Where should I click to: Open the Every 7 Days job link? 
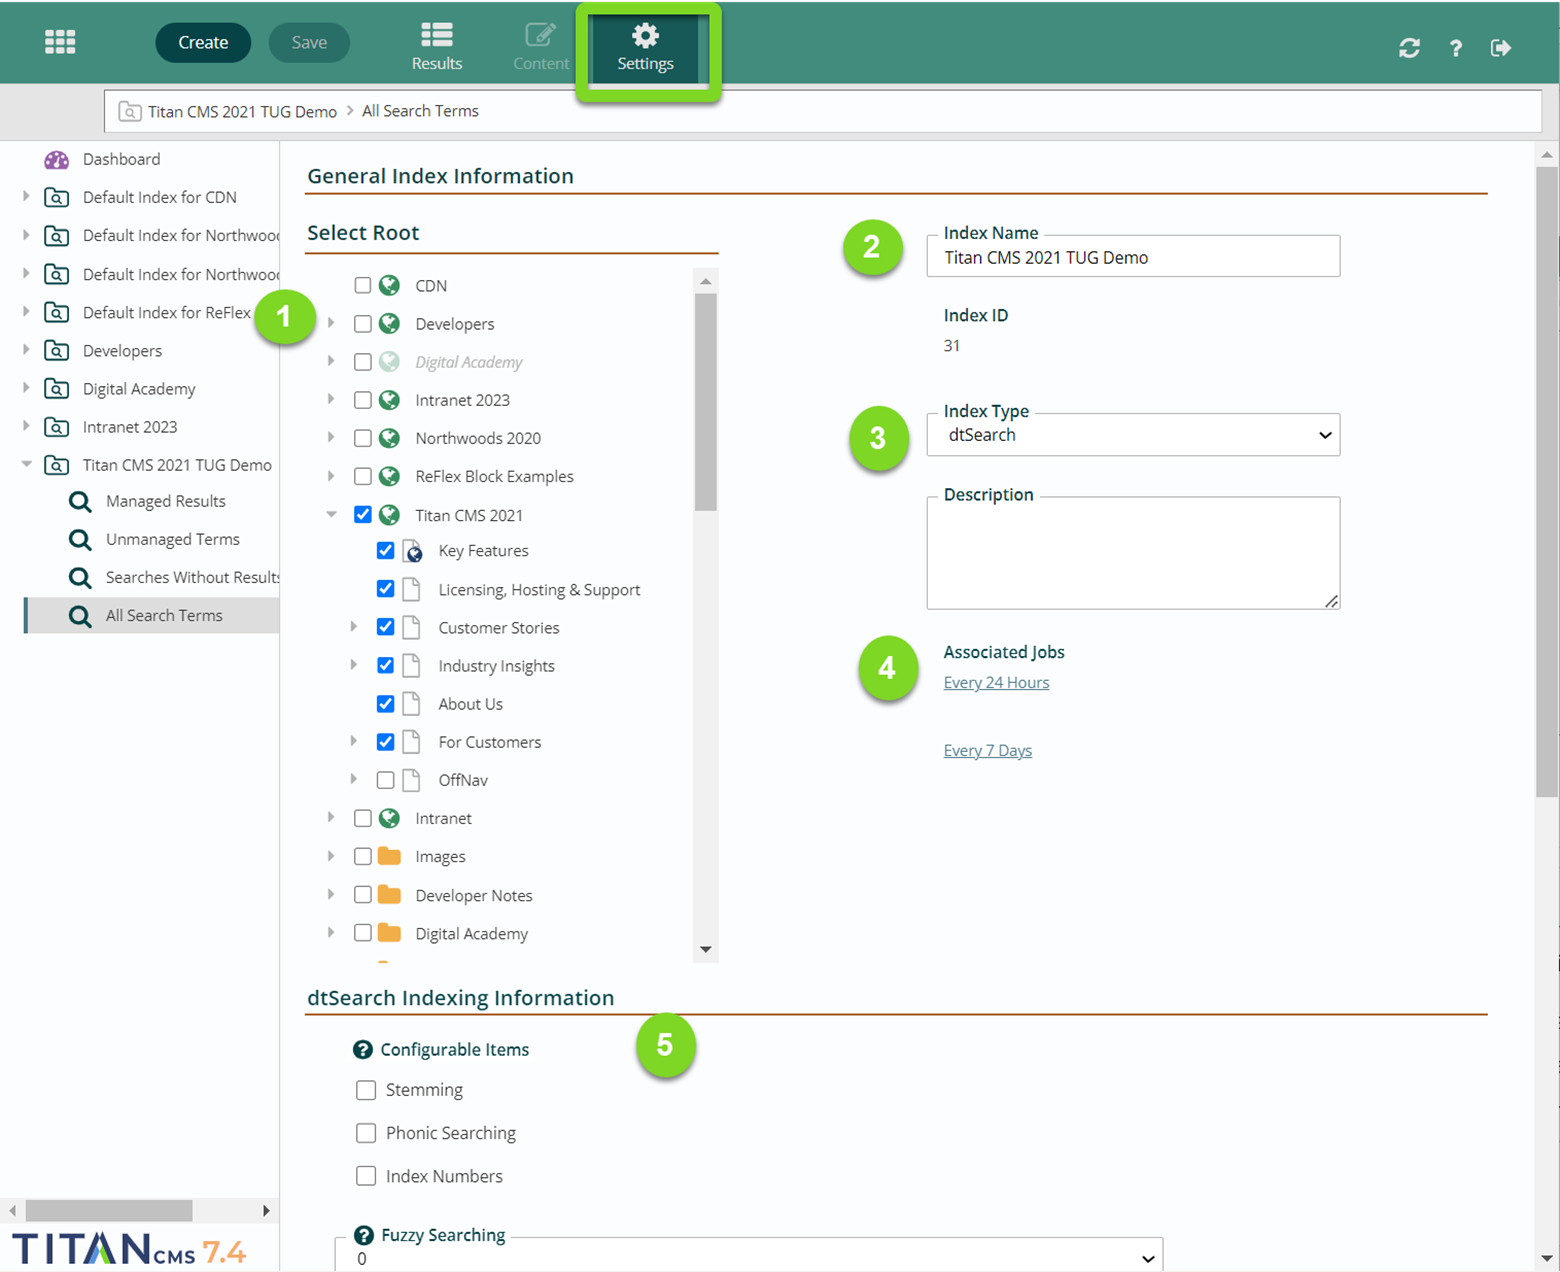coord(987,750)
